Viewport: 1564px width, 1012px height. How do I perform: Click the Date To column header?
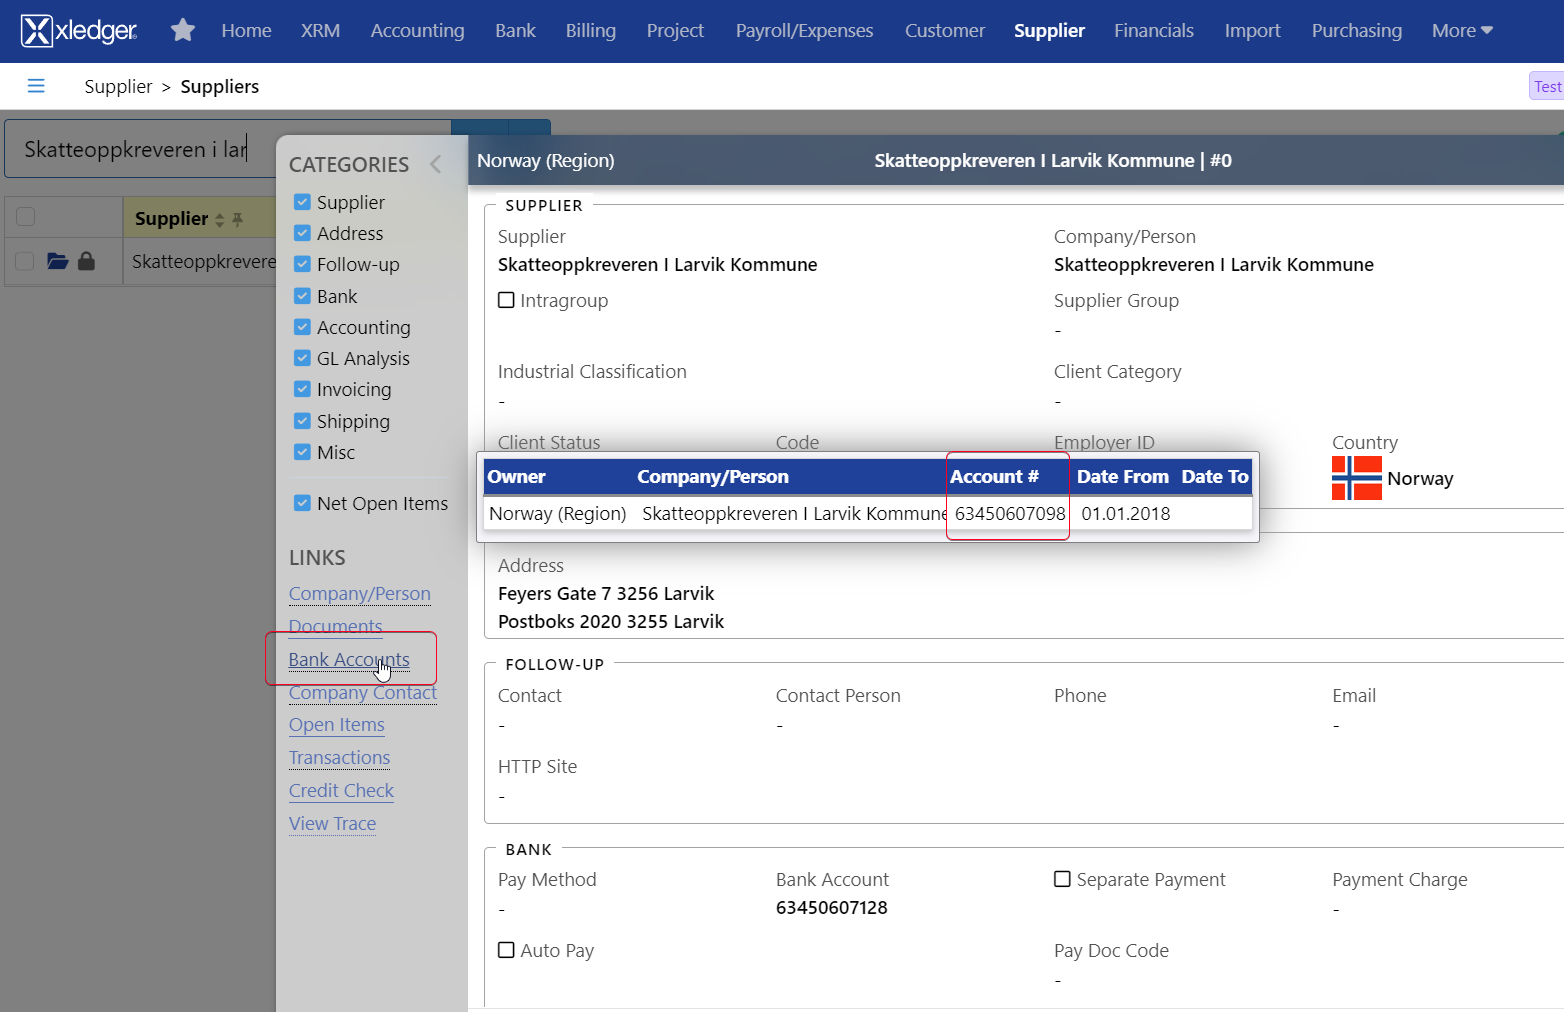click(1215, 477)
